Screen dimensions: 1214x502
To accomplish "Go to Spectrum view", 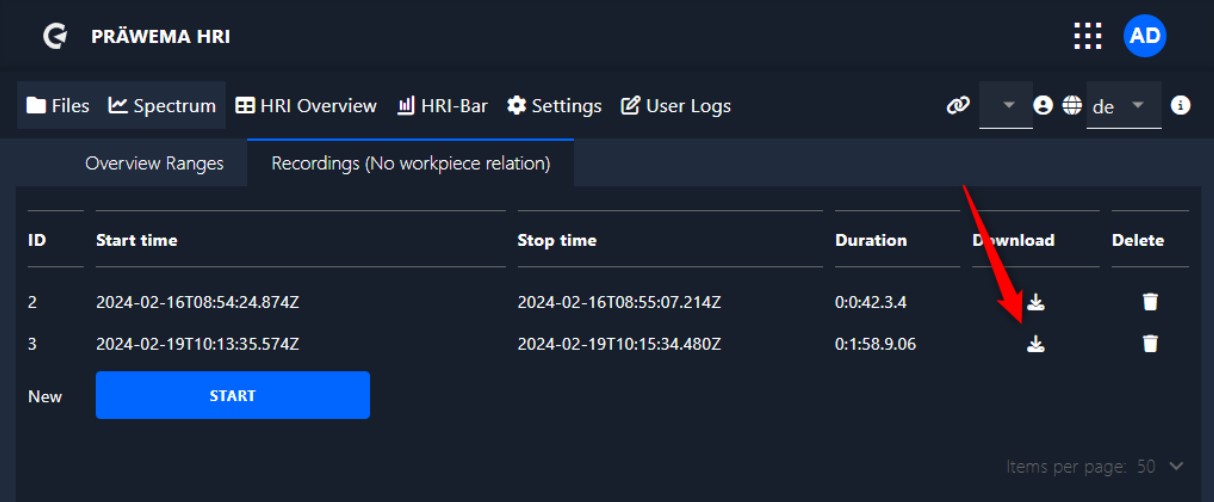I will pyautogui.click(x=162, y=105).
